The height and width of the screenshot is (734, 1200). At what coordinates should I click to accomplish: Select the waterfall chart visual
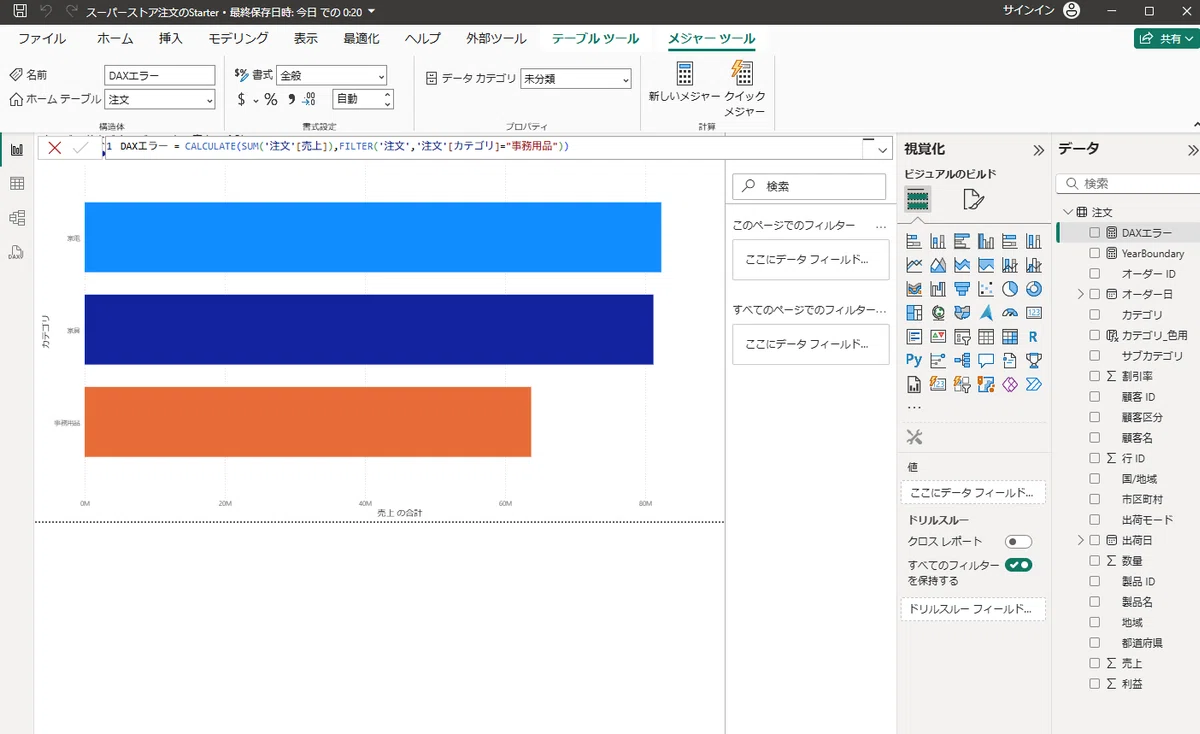pyautogui.click(x=938, y=289)
